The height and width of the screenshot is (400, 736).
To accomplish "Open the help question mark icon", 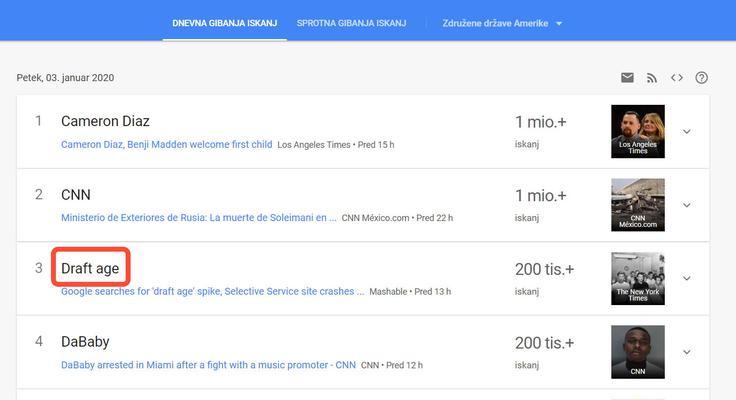I will (701, 78).
